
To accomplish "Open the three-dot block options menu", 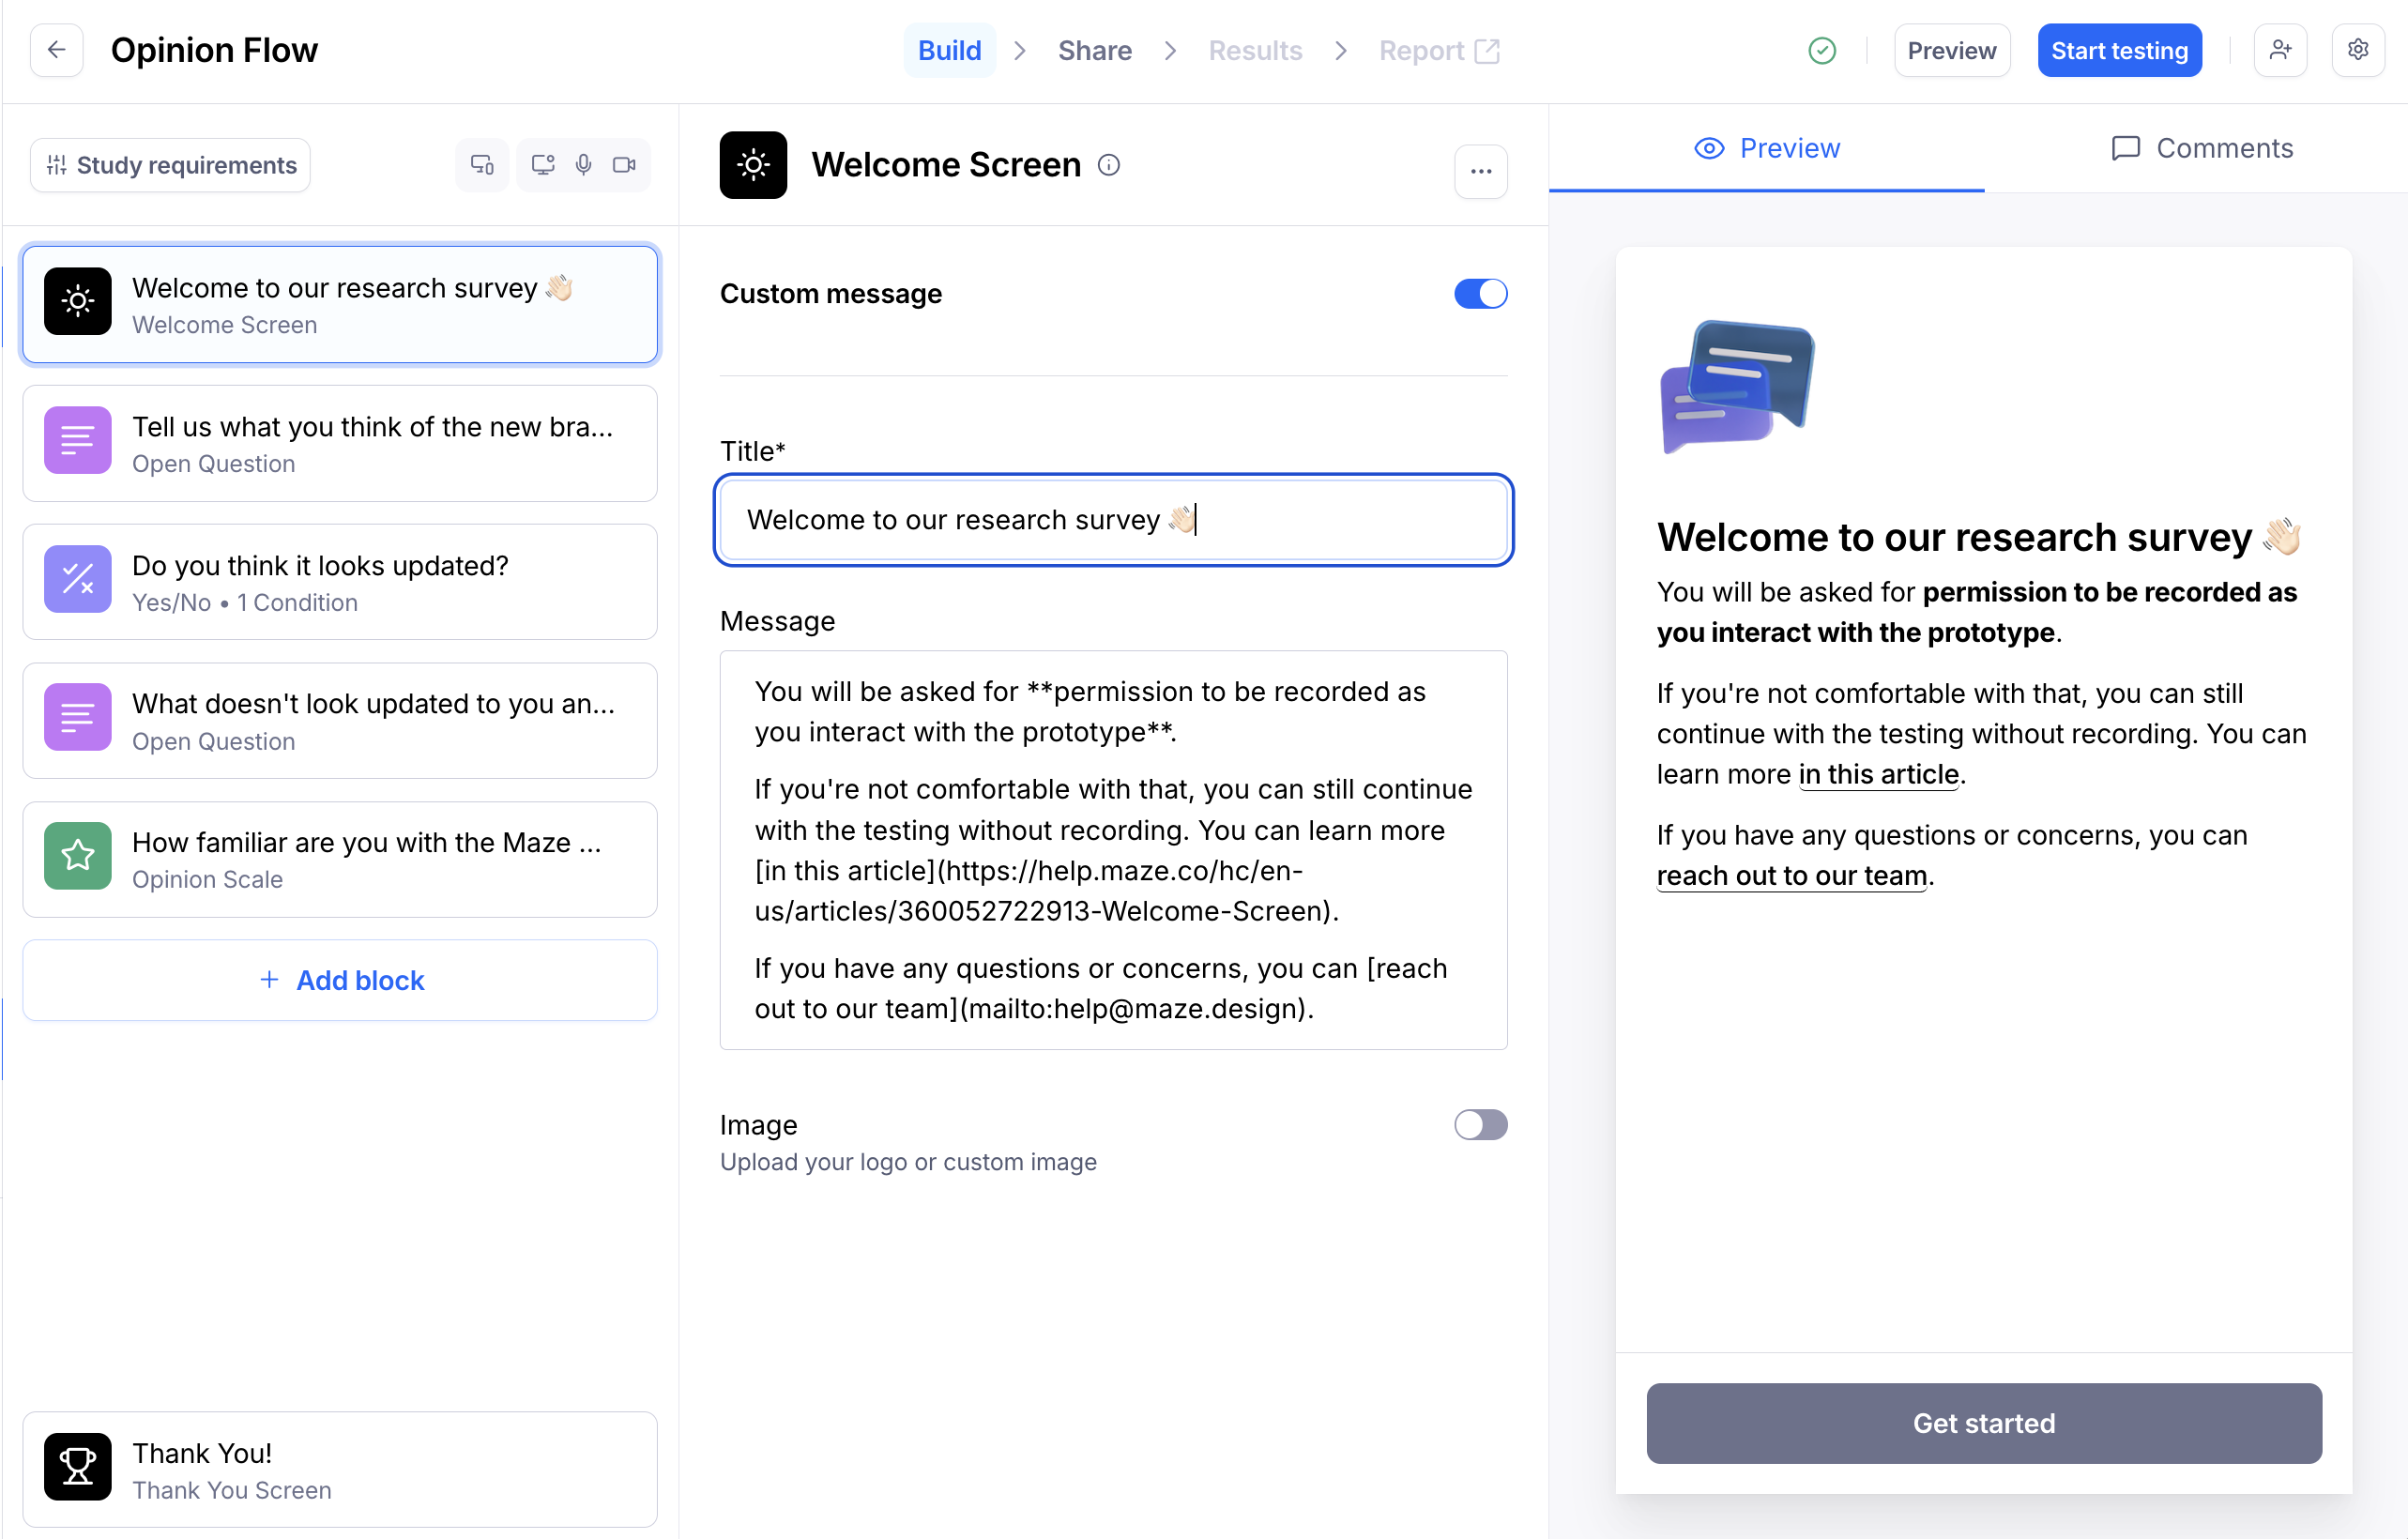I will pos(1480,171).
